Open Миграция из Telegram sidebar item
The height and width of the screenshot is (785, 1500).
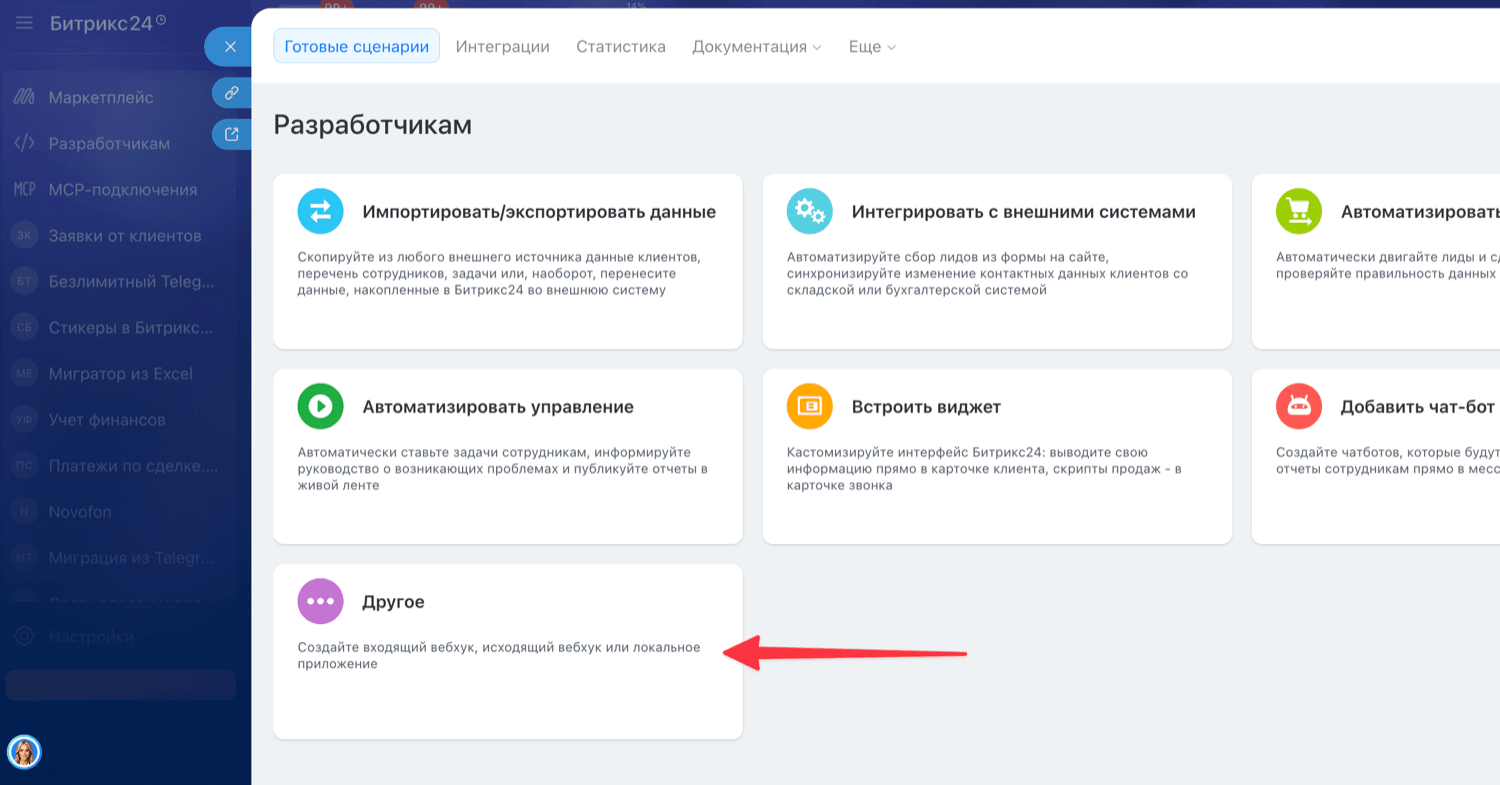(x=131, y=557)
